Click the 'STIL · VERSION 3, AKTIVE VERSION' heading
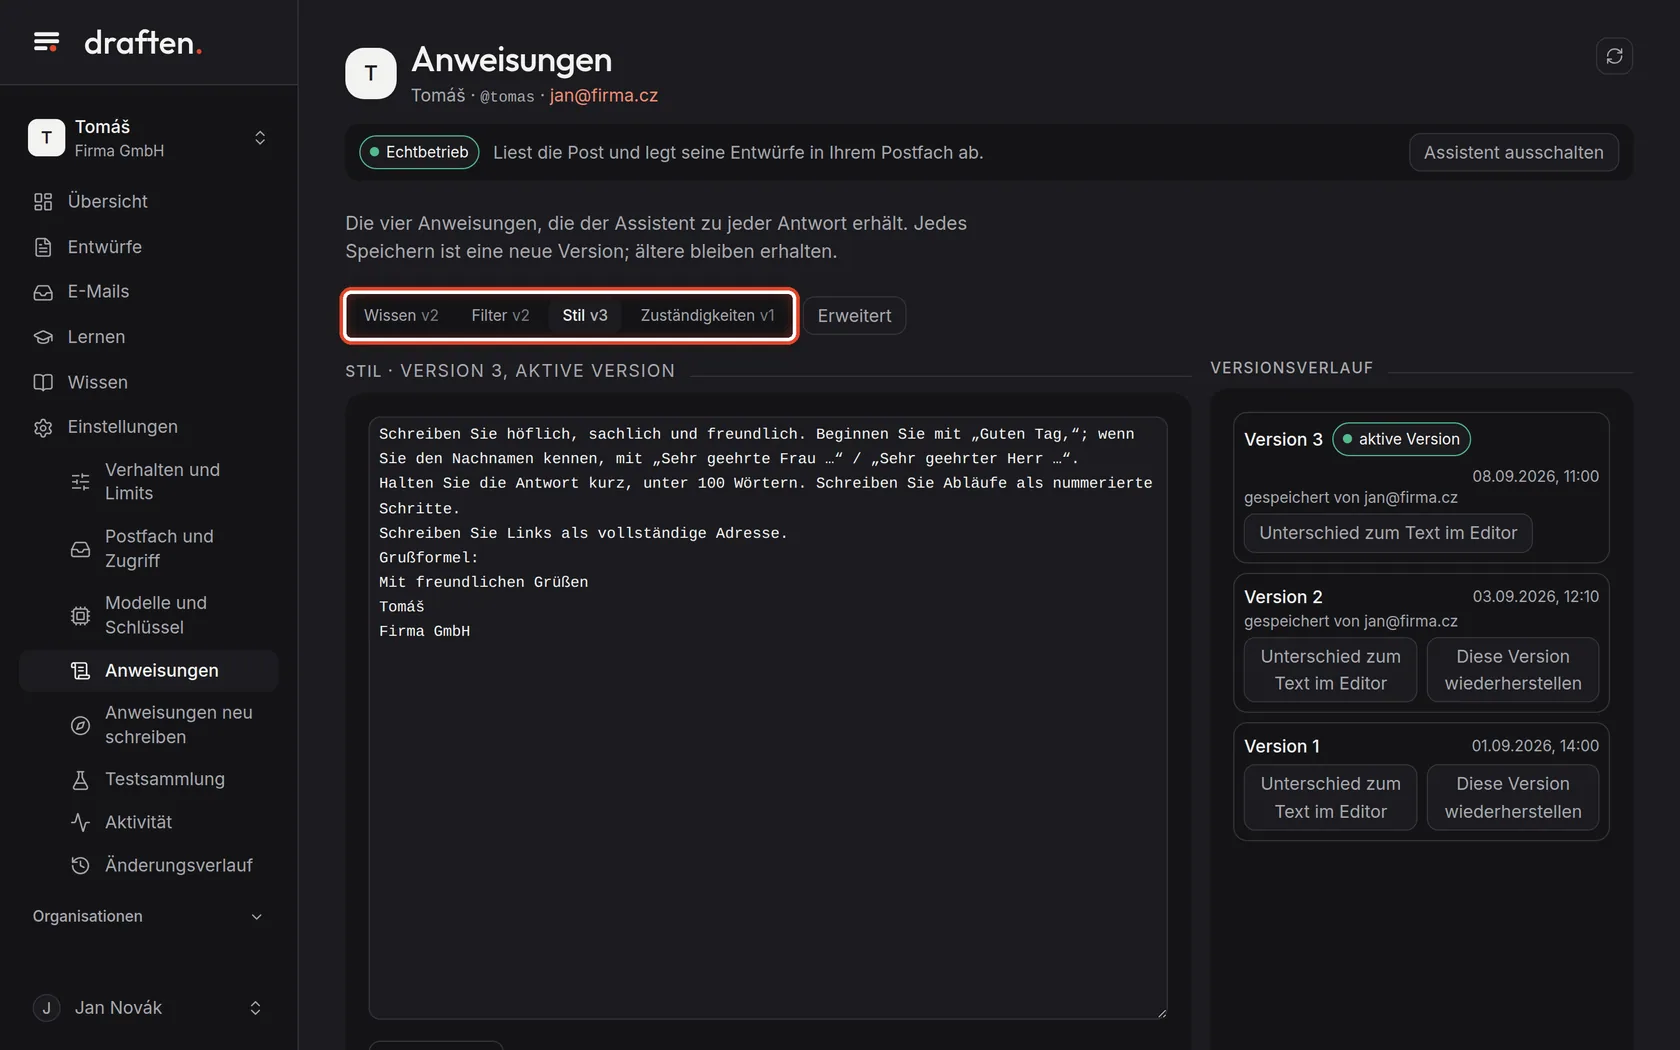This screenshot has width=1680, height=1050. point(510,371)
